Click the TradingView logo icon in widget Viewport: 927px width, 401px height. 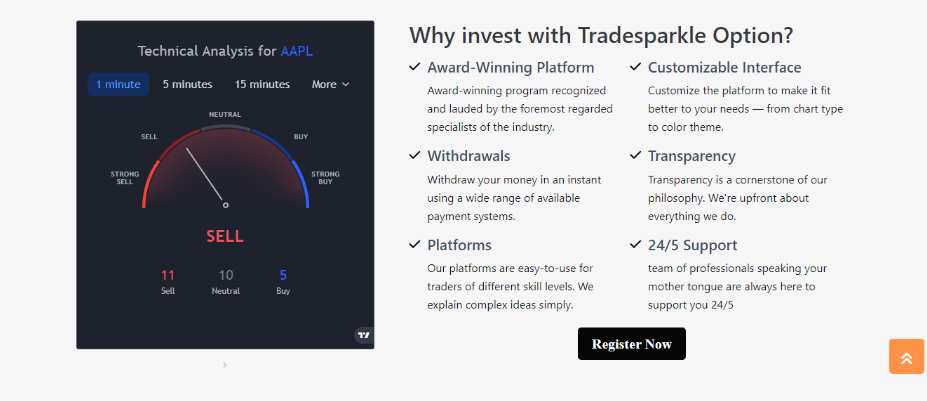[x=363, y=335]
